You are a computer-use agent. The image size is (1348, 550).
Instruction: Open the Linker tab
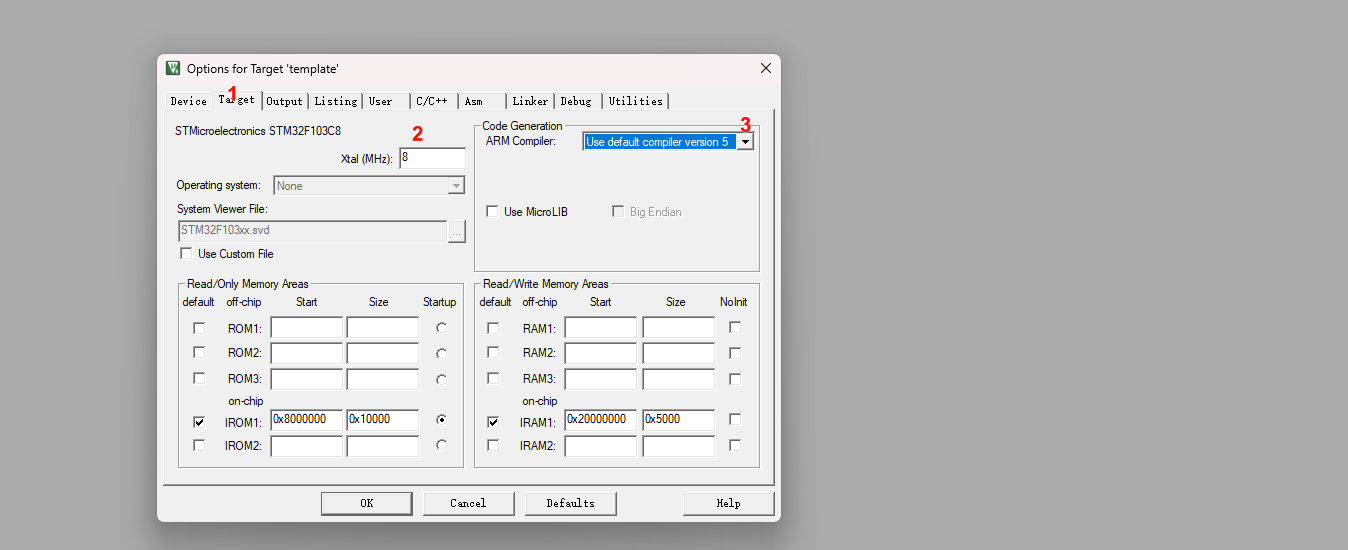pyautogui.click(x=530, y=101)
